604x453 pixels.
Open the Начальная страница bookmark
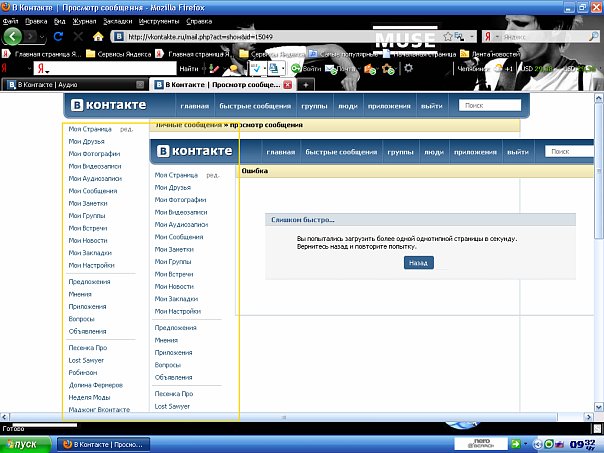click(419, 54)
